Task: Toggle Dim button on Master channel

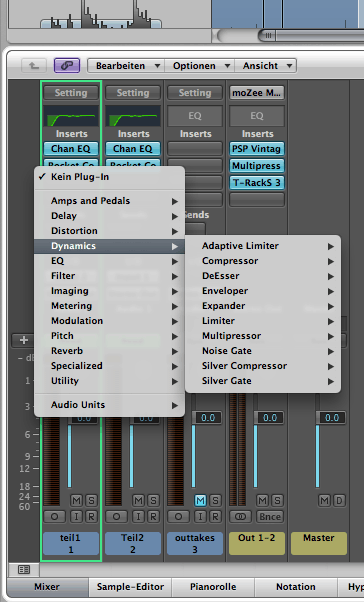Action: tap(339, 500)
